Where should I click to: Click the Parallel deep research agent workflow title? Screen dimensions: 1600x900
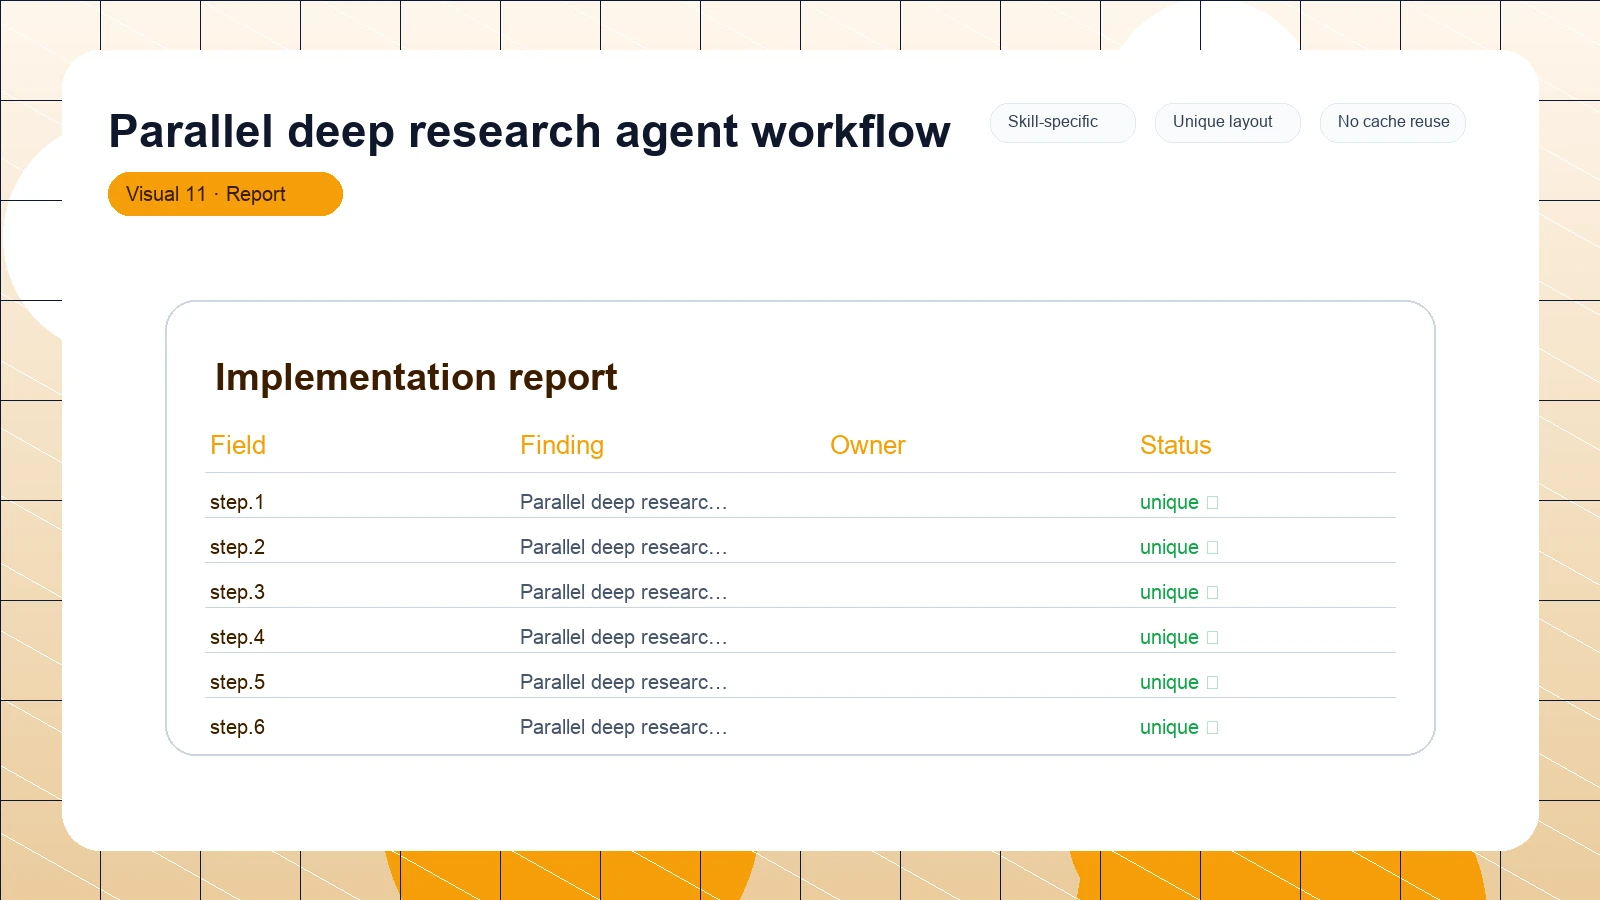tap(530, 132)
